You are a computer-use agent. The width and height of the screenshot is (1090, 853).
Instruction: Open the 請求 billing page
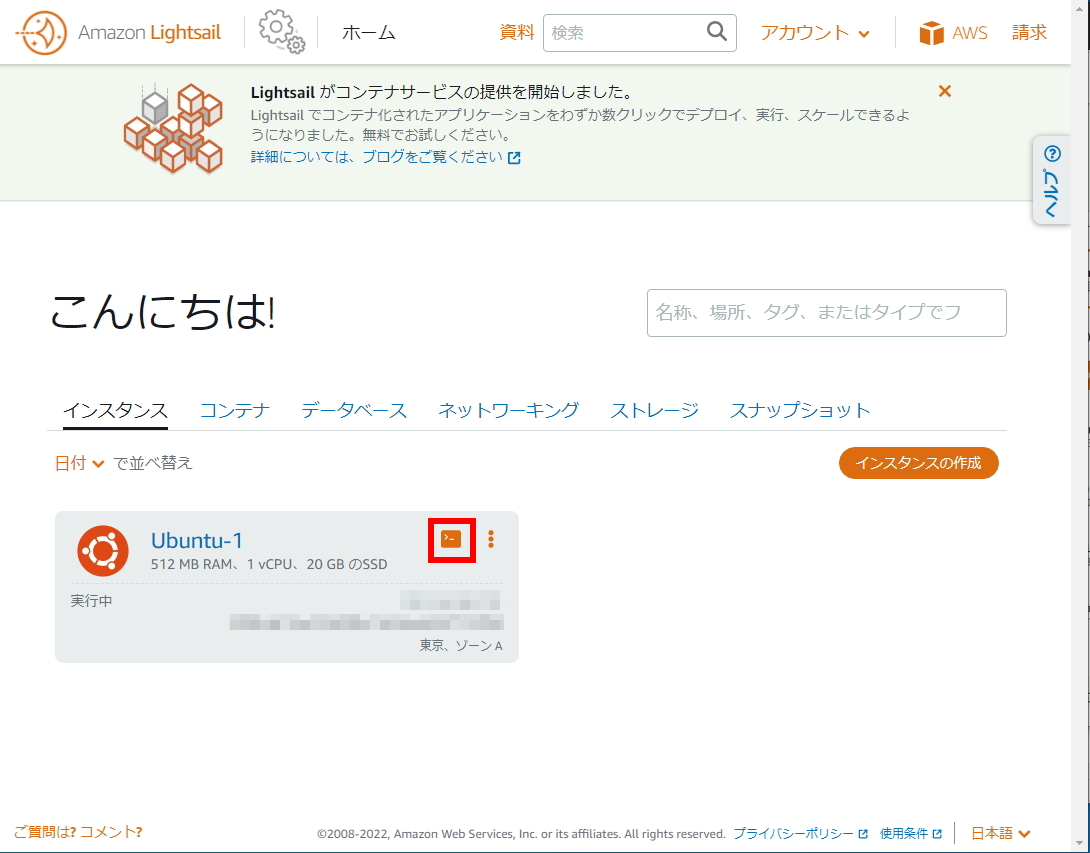click(x=1030, y=33)
